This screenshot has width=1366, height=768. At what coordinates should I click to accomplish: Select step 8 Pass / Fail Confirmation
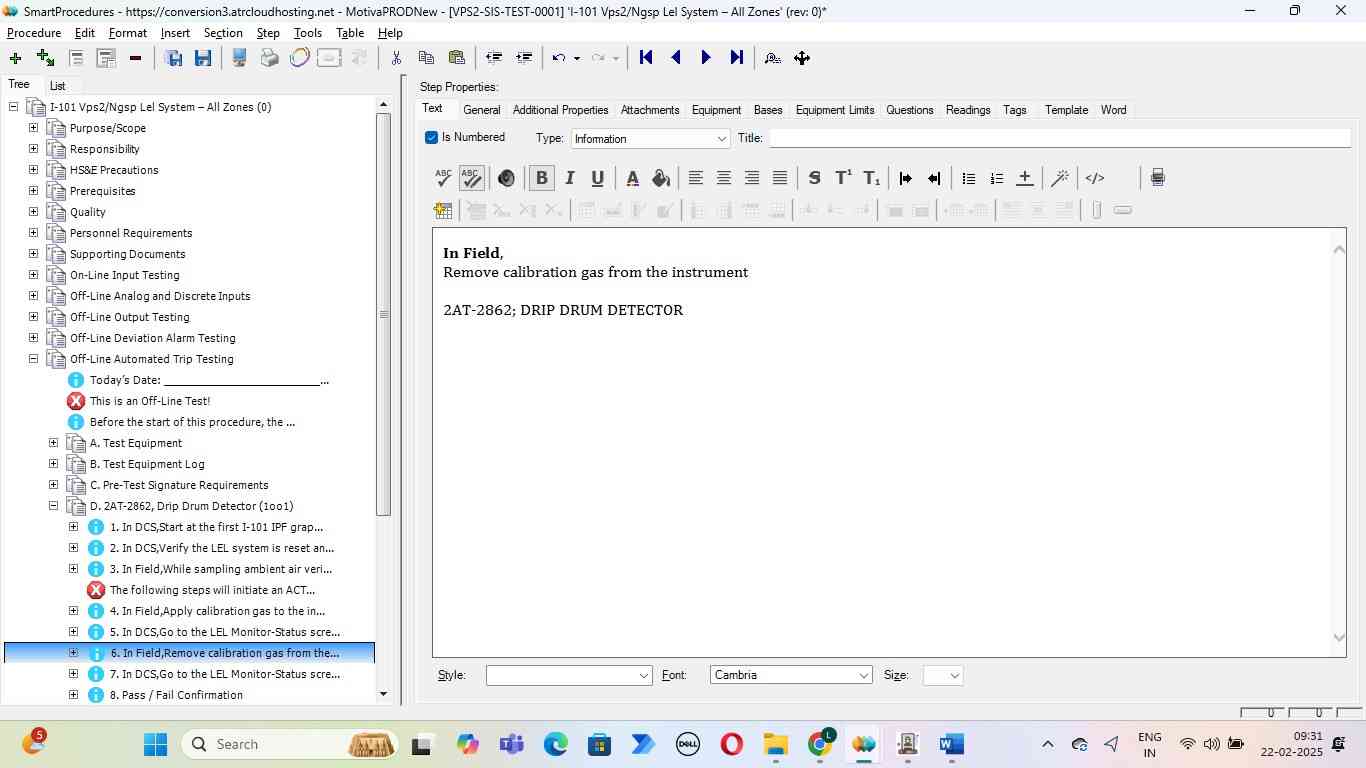coord(176,695)
